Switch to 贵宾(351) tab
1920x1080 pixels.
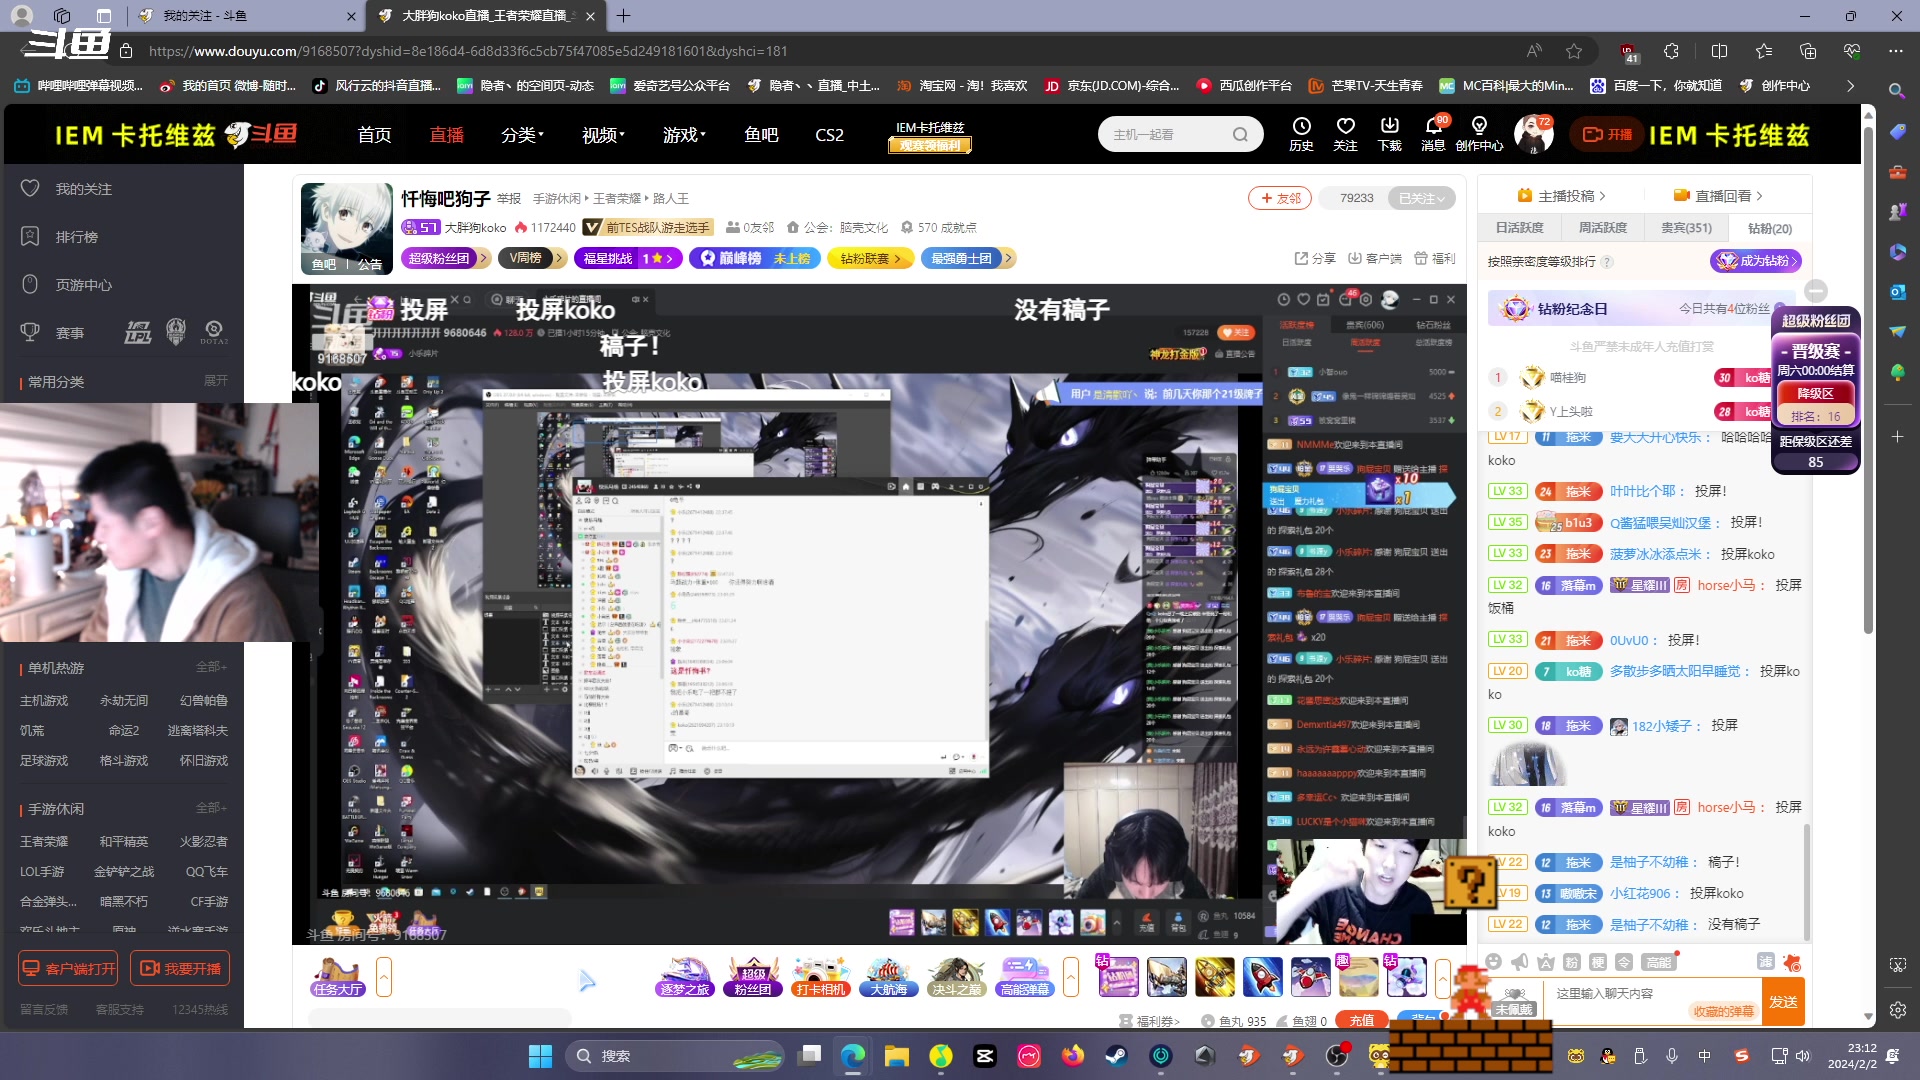pyautogui.click(x=1686, y=228)
